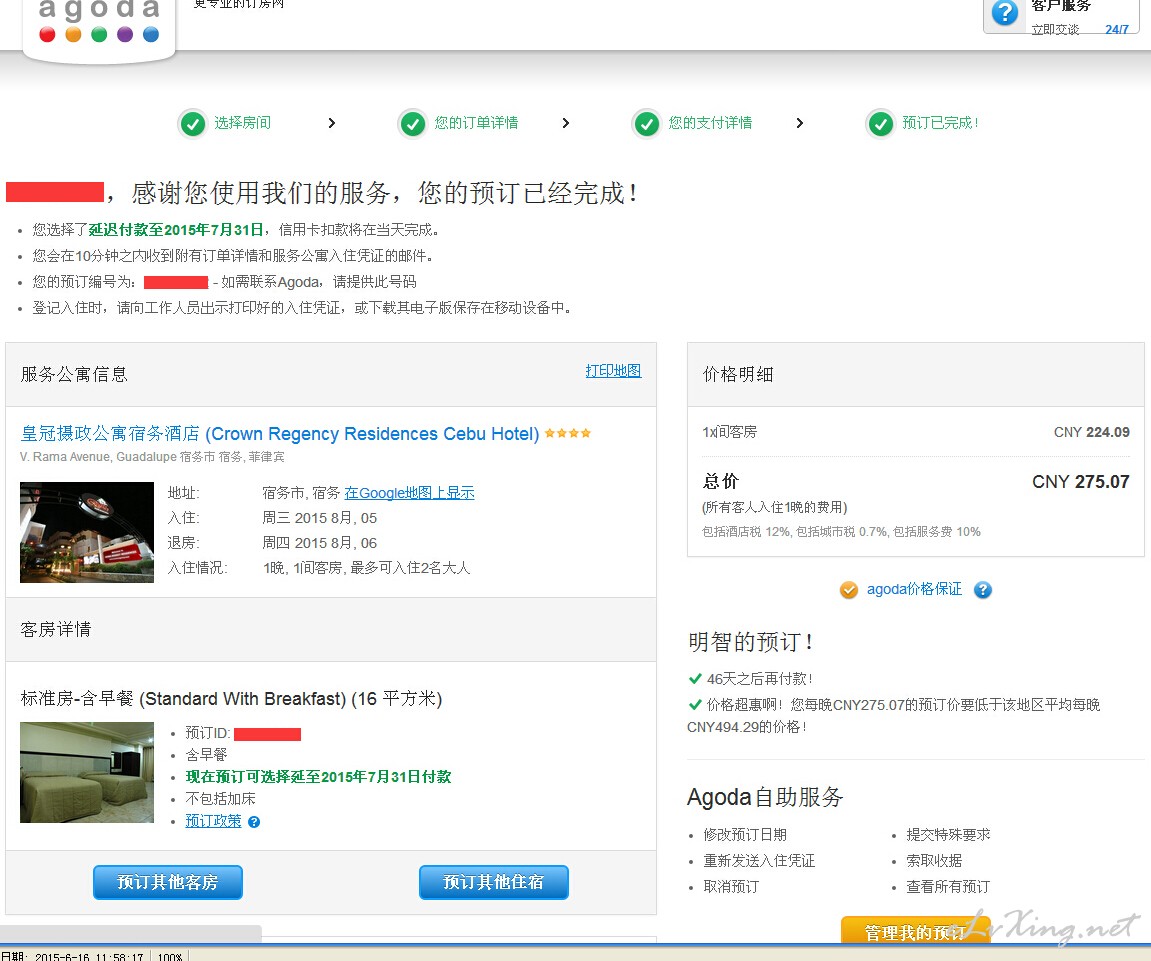
Task: Click the help icon beside 预订政策
Action: (x=254, y=822)
